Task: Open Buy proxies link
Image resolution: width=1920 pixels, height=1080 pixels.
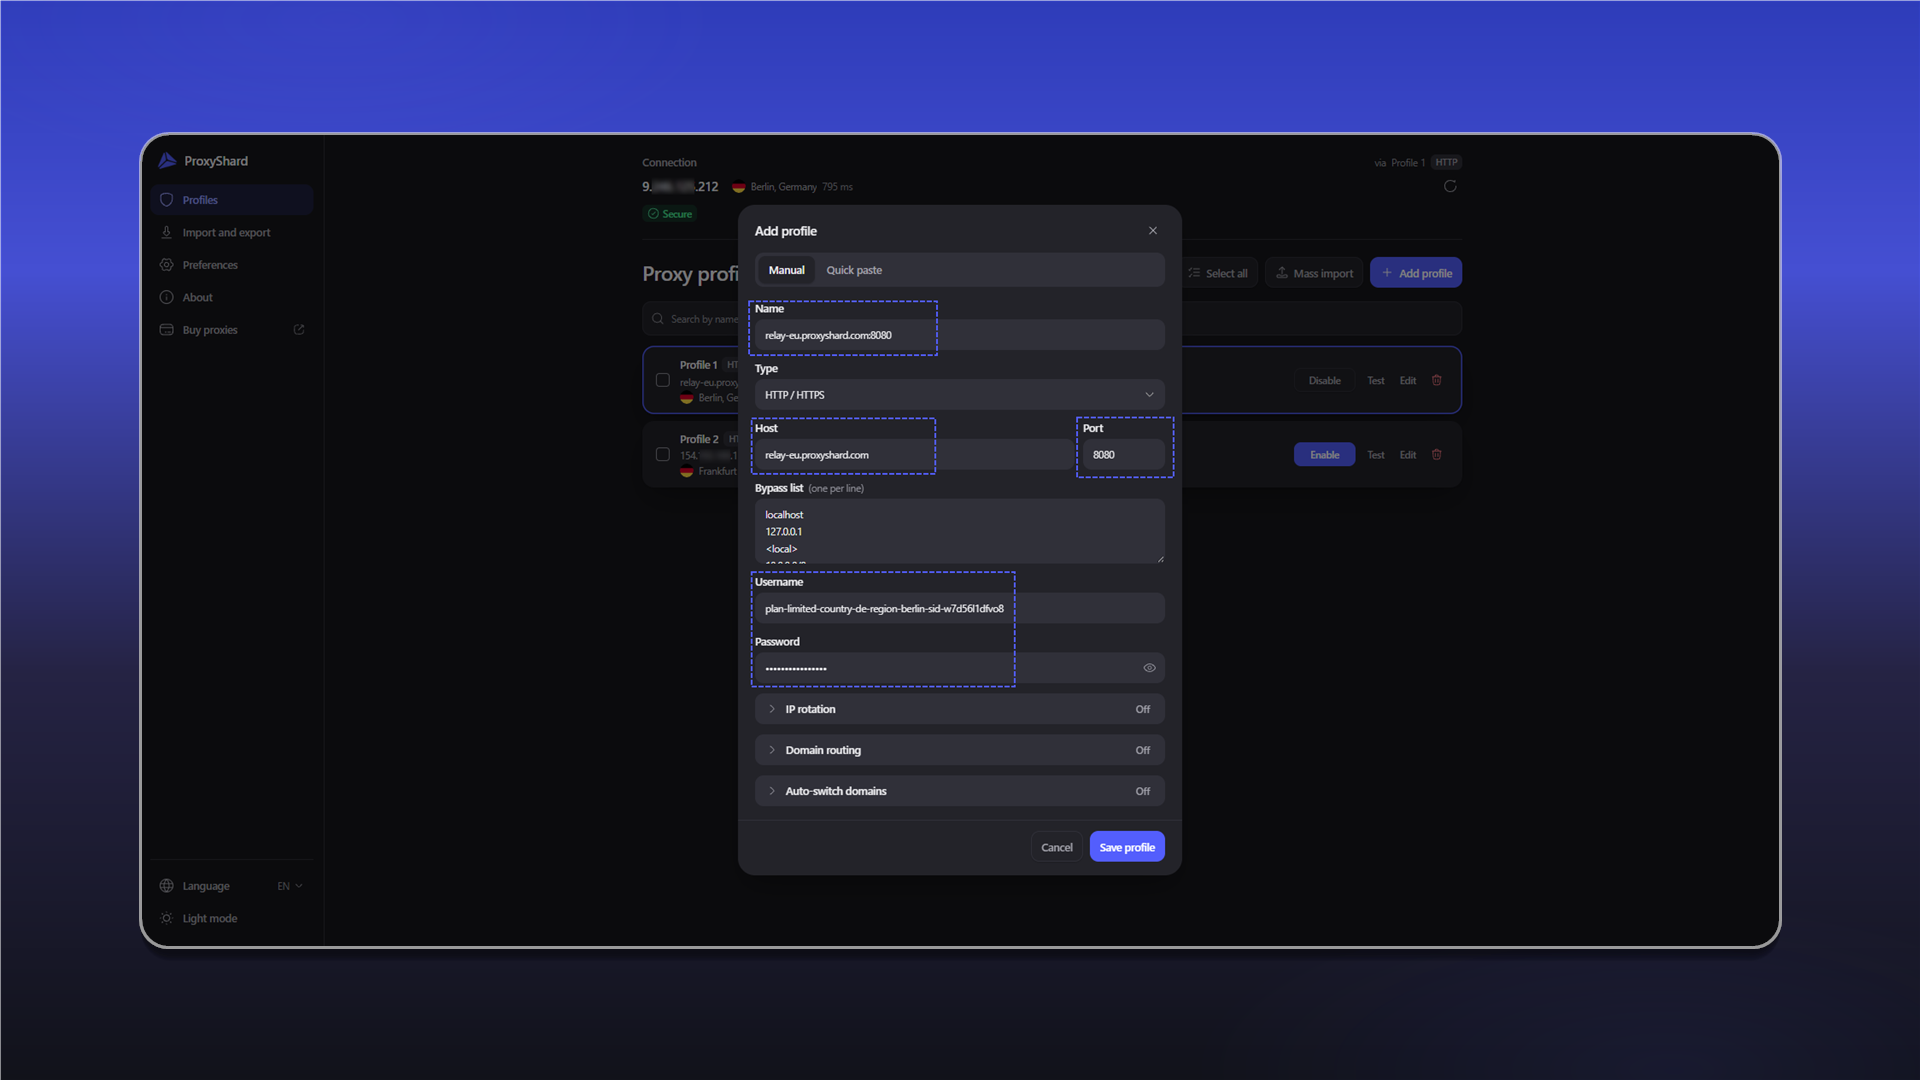Action: pos(232,330)
